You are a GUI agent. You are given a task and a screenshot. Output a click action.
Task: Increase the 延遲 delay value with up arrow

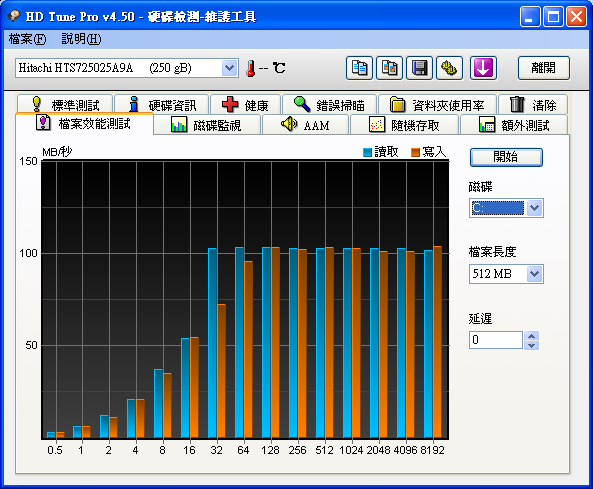pyautogui.click(x=531, y=336)
